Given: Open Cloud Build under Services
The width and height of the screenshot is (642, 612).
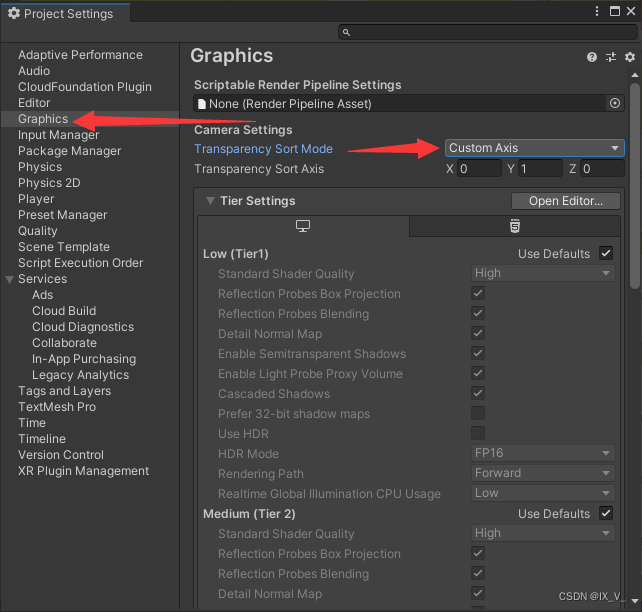Looking at the screenshot, I should (x=64, y=311).
